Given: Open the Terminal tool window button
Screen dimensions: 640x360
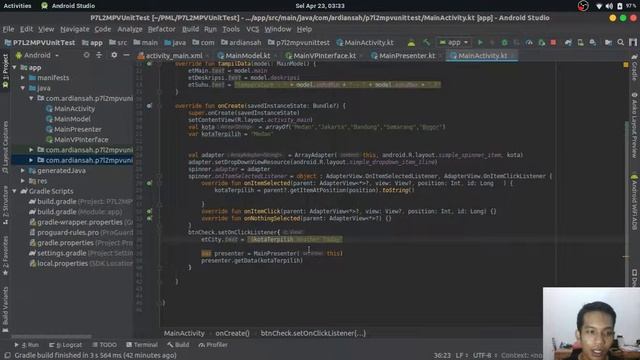Looking at the screenshot, I should [142, 345].
